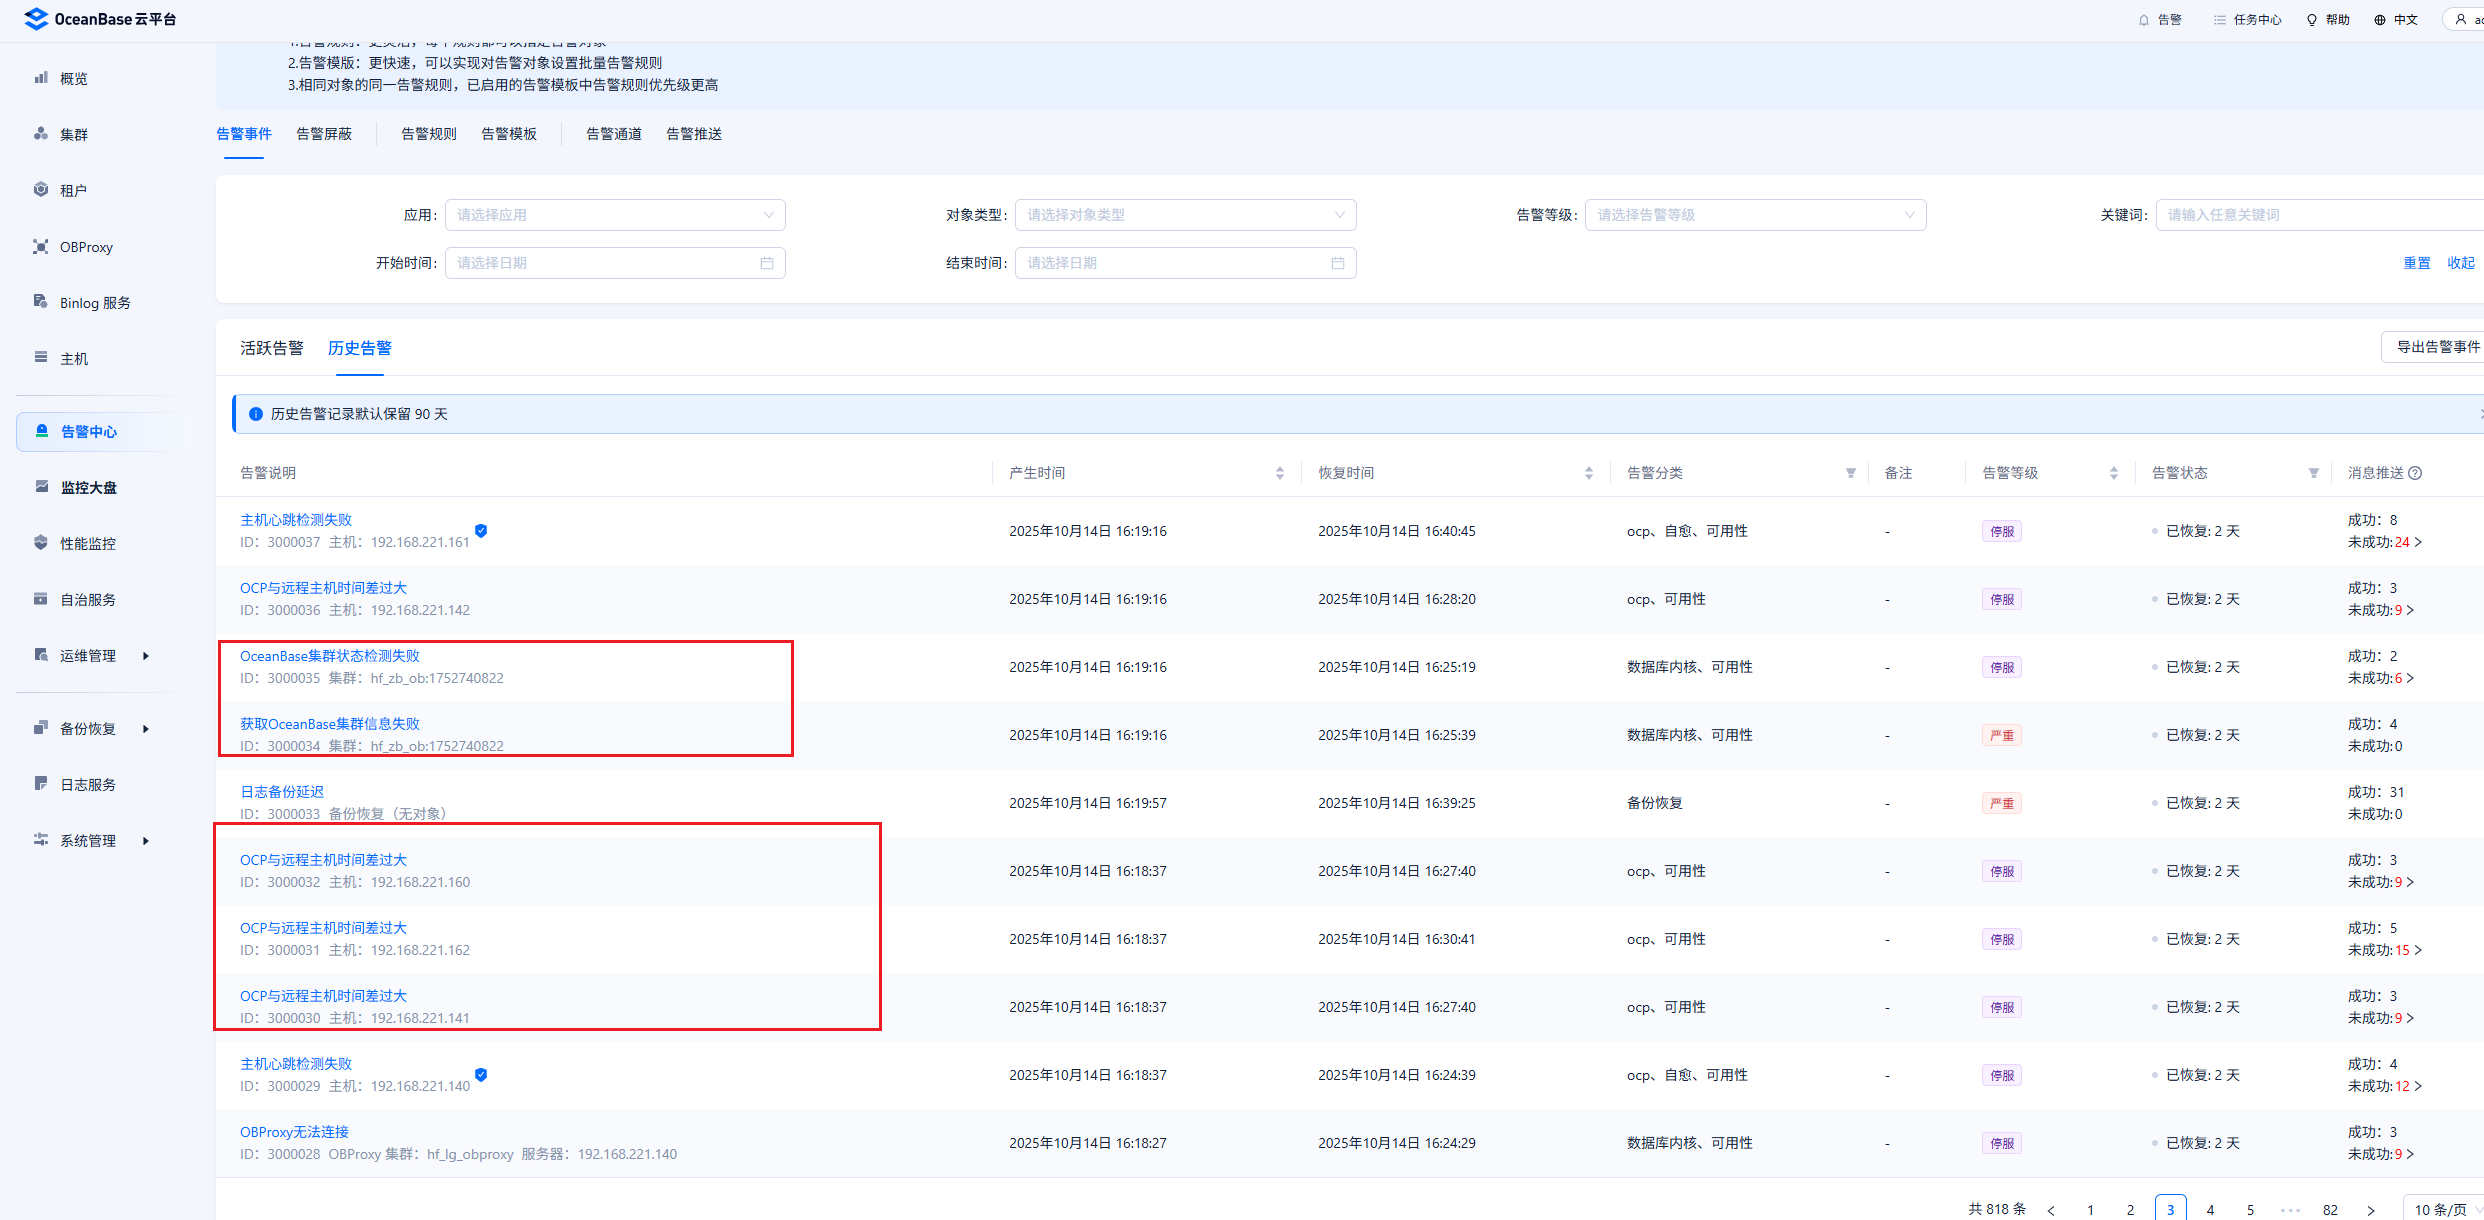This screenshot has width=2484, height=1220.
Task: Open the 日志备份延迟 alert link
Action: click(282, 792)
